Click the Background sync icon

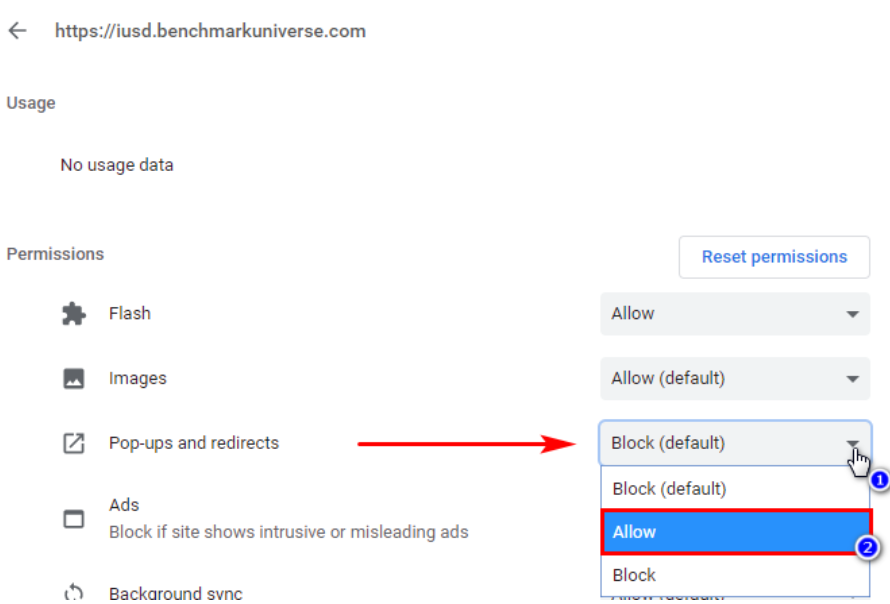(74, 593)
